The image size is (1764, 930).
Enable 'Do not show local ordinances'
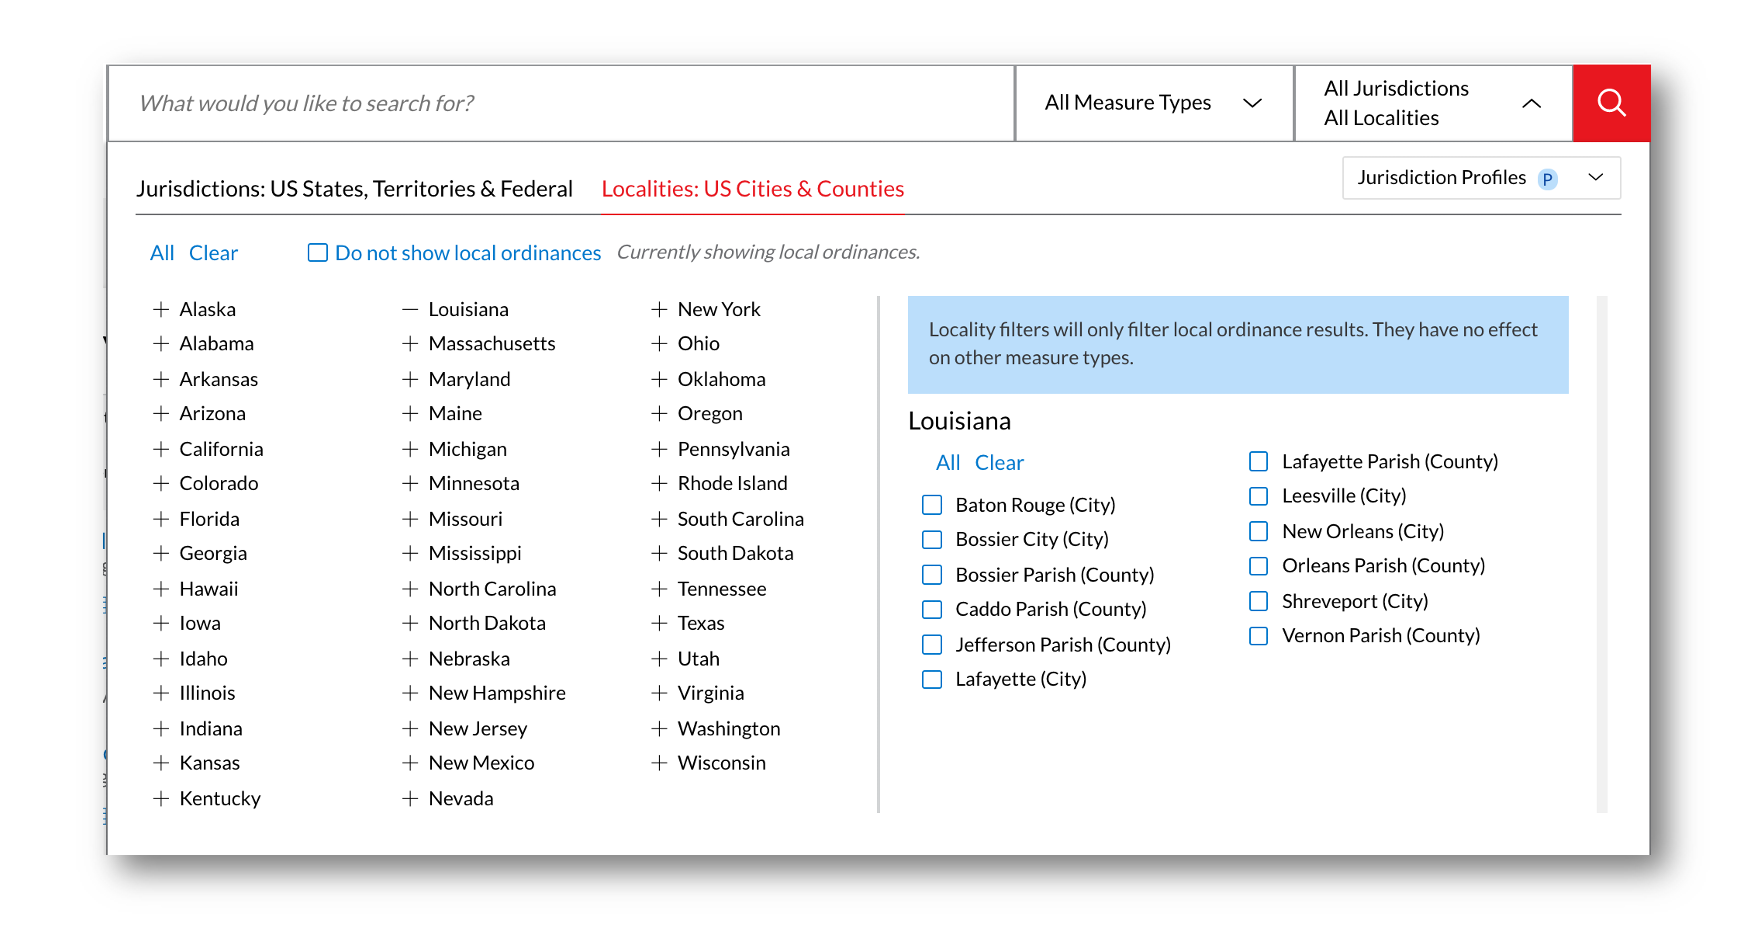[x=317, y=252]
